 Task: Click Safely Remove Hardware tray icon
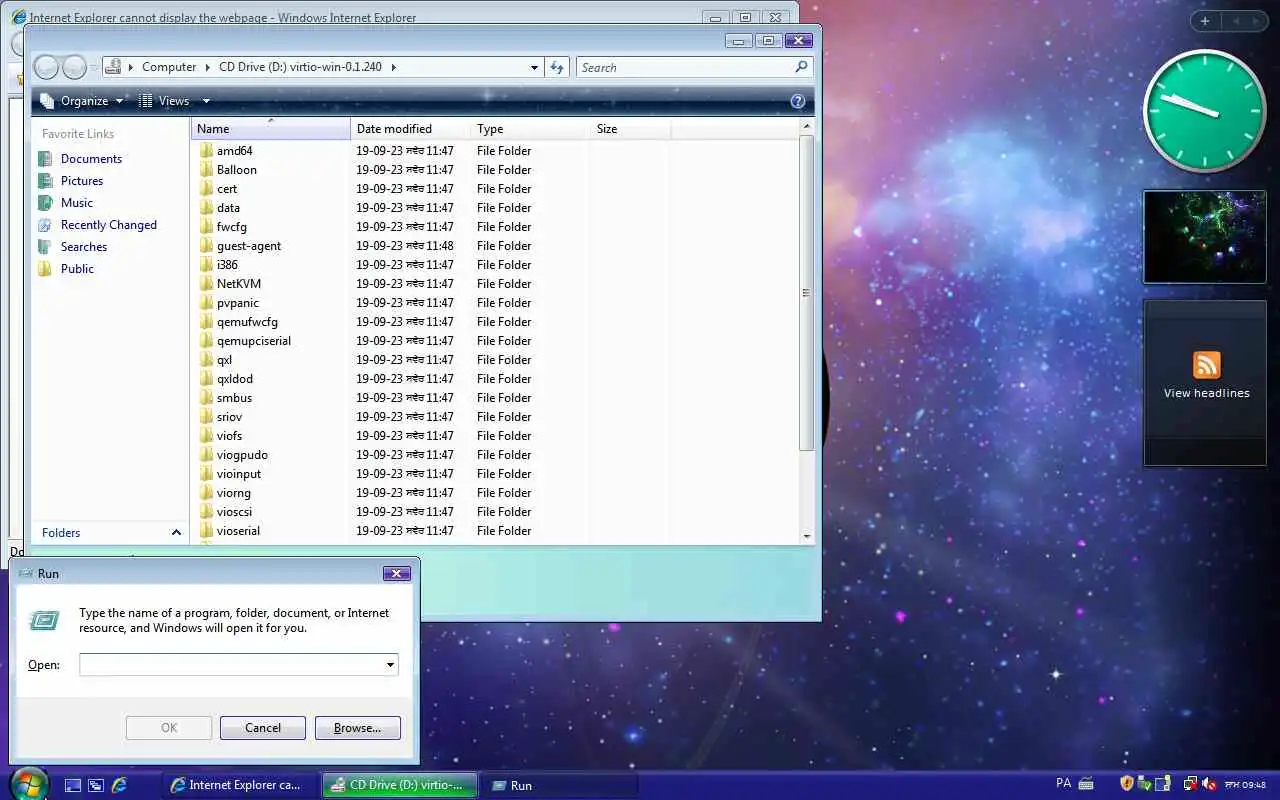click(1145, 784)
